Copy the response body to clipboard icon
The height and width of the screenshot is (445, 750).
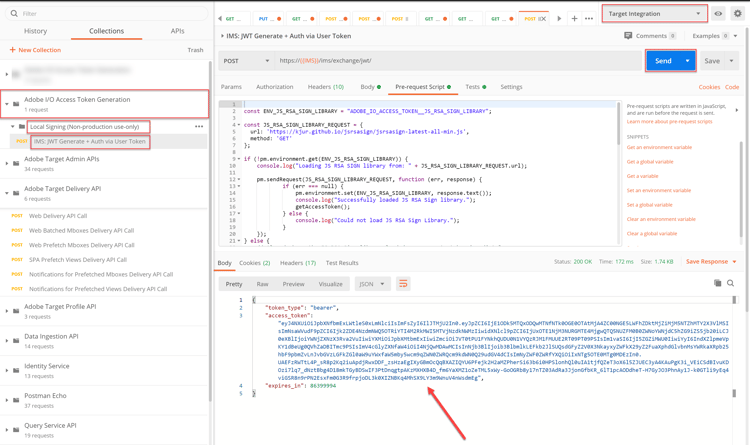pyautogui.click(x=717, y=283)
